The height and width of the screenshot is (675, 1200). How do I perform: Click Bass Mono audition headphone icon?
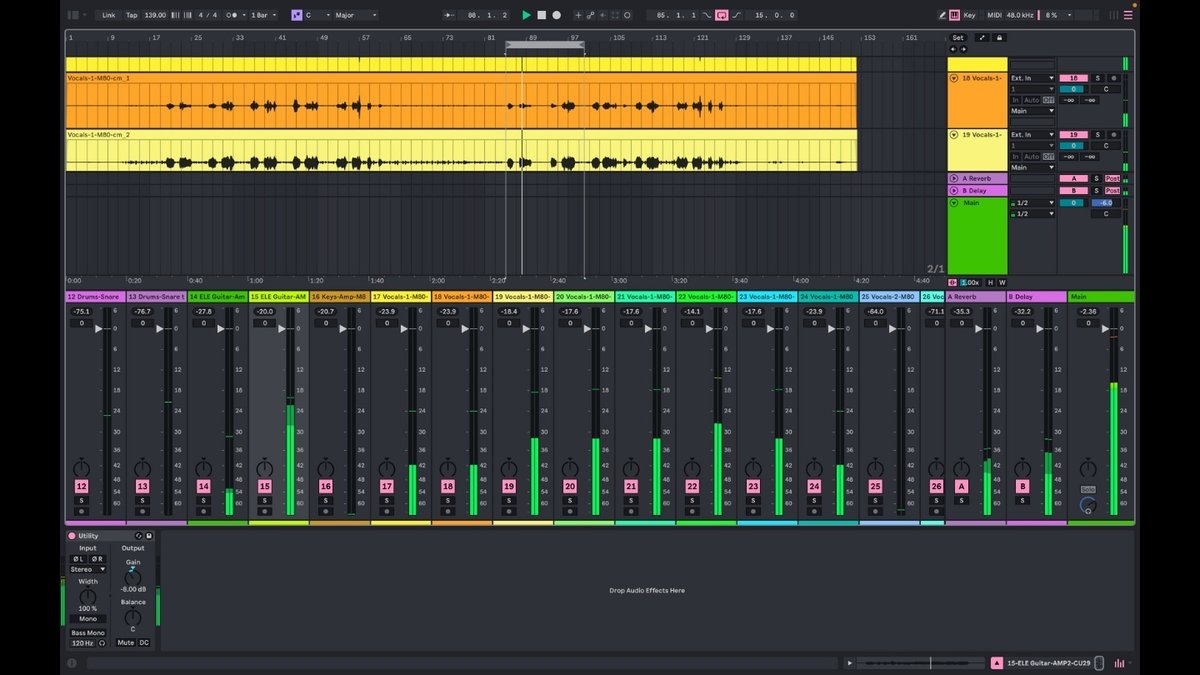point(101,643)
